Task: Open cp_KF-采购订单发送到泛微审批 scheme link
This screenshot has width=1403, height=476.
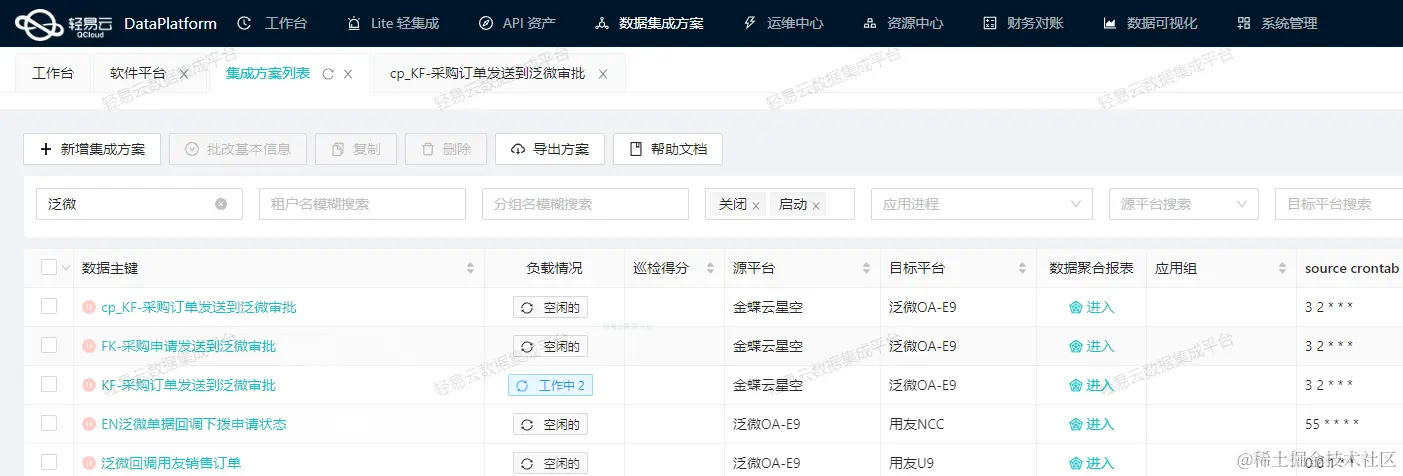Action: (199, 307)
